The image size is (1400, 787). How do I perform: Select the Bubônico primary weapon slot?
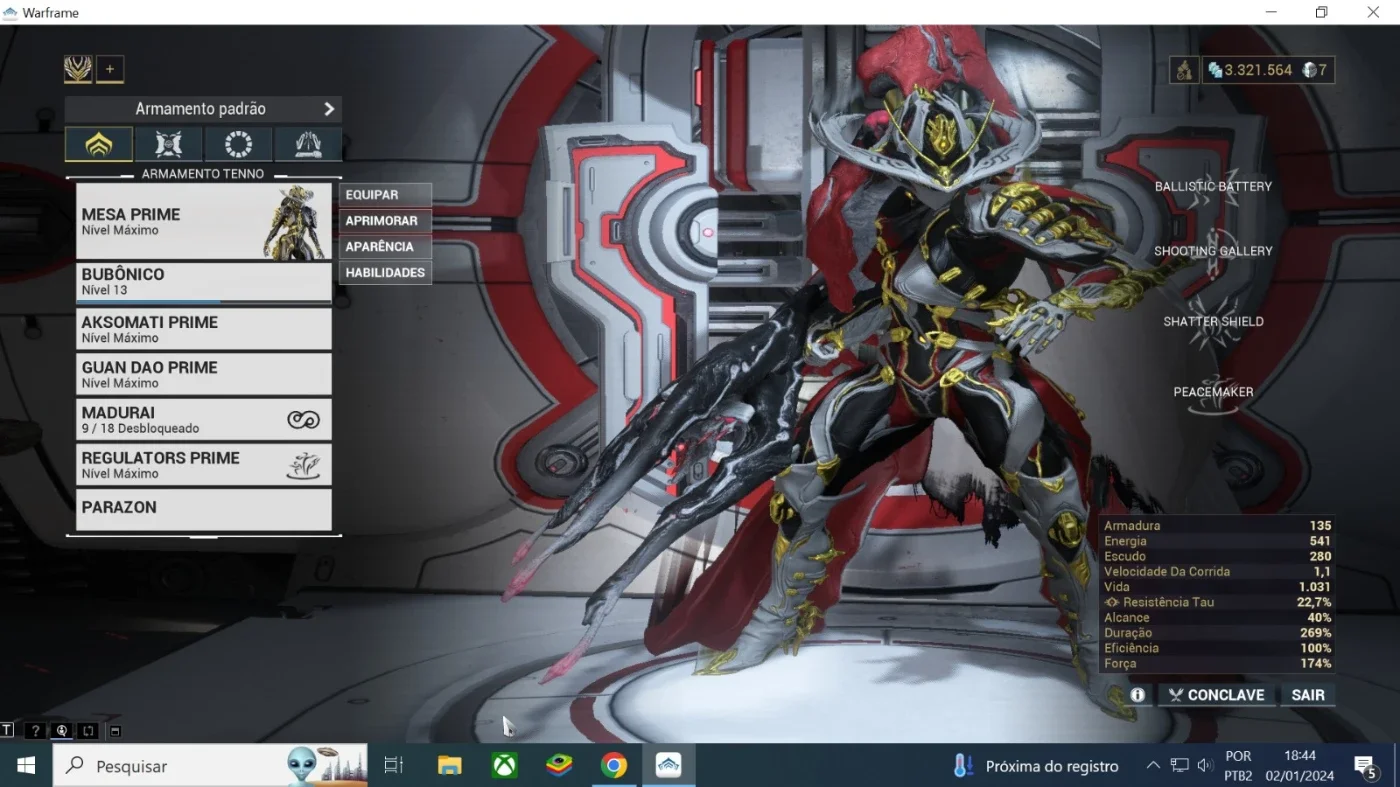click(x=204, y=282)
